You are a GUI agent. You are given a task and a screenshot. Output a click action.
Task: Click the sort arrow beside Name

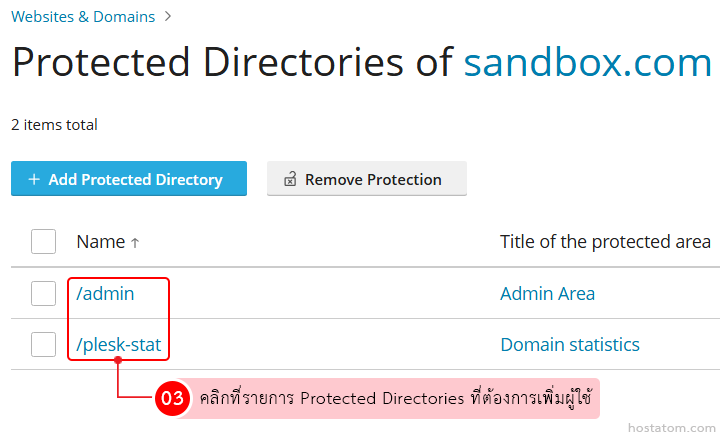pyautogui.click(x=136, y=242)
